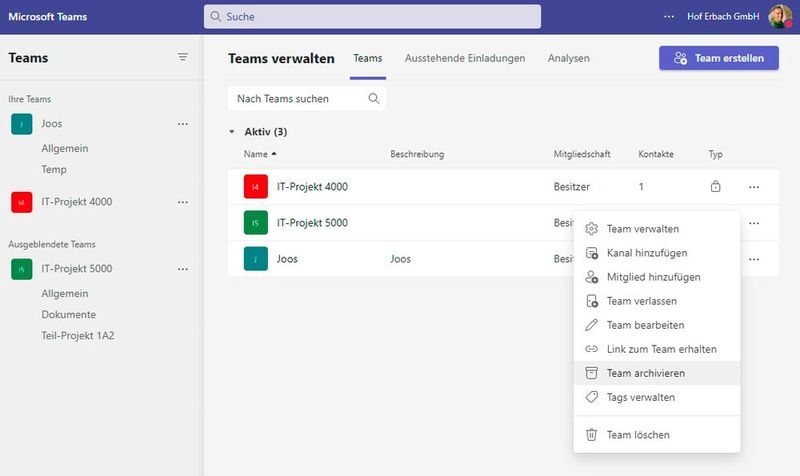800x476 pixels.
Task: Choose Link zum Team erhalten
Action: (657, 349)
